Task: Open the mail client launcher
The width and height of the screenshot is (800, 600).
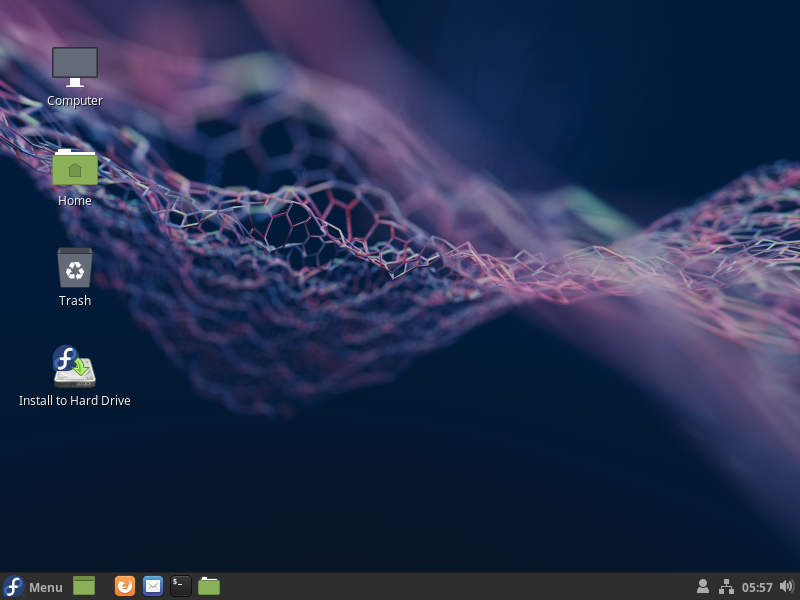Action: pos(153,586)
